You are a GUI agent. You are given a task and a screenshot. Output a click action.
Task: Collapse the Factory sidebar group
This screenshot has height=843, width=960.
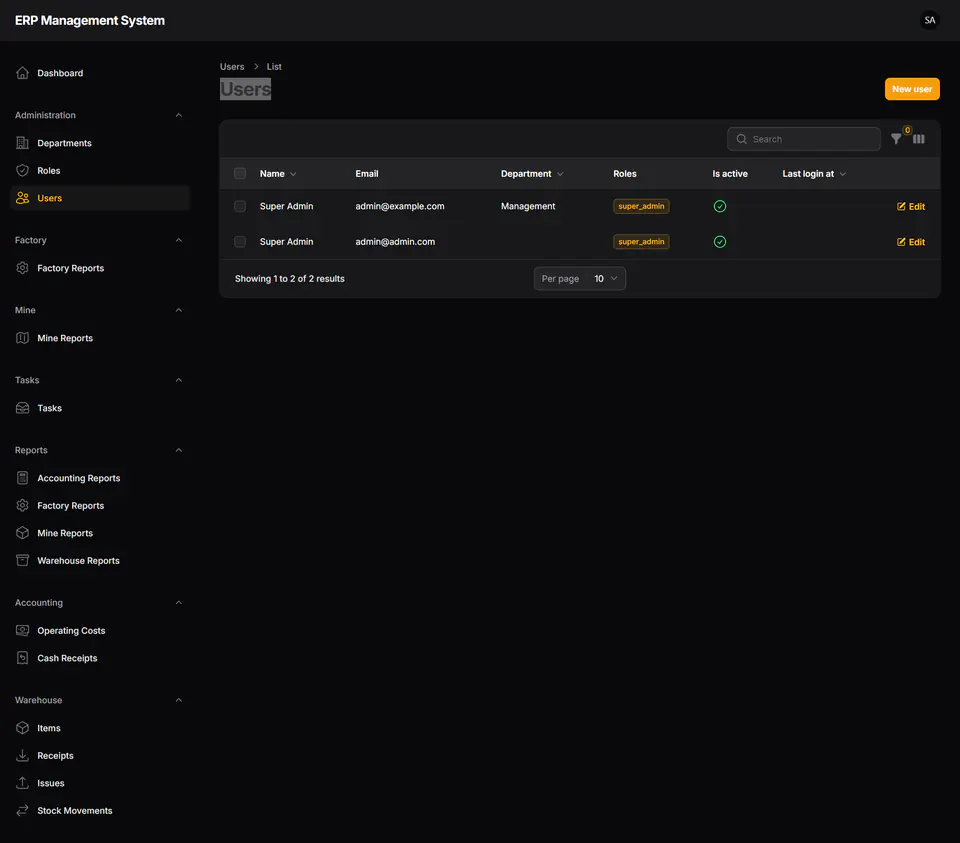click(179, 240)
